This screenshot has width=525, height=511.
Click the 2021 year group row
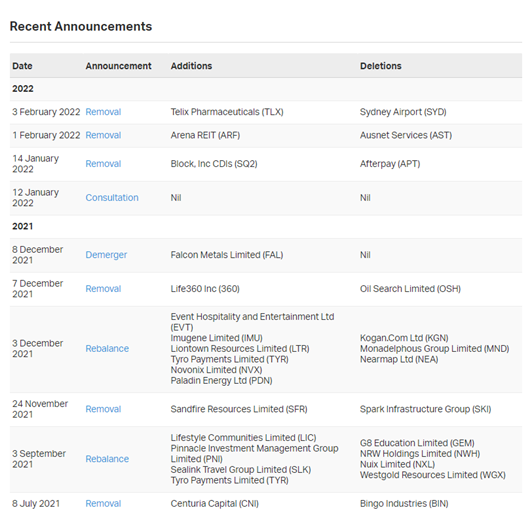pyautogui.click(x=266, y=226)
